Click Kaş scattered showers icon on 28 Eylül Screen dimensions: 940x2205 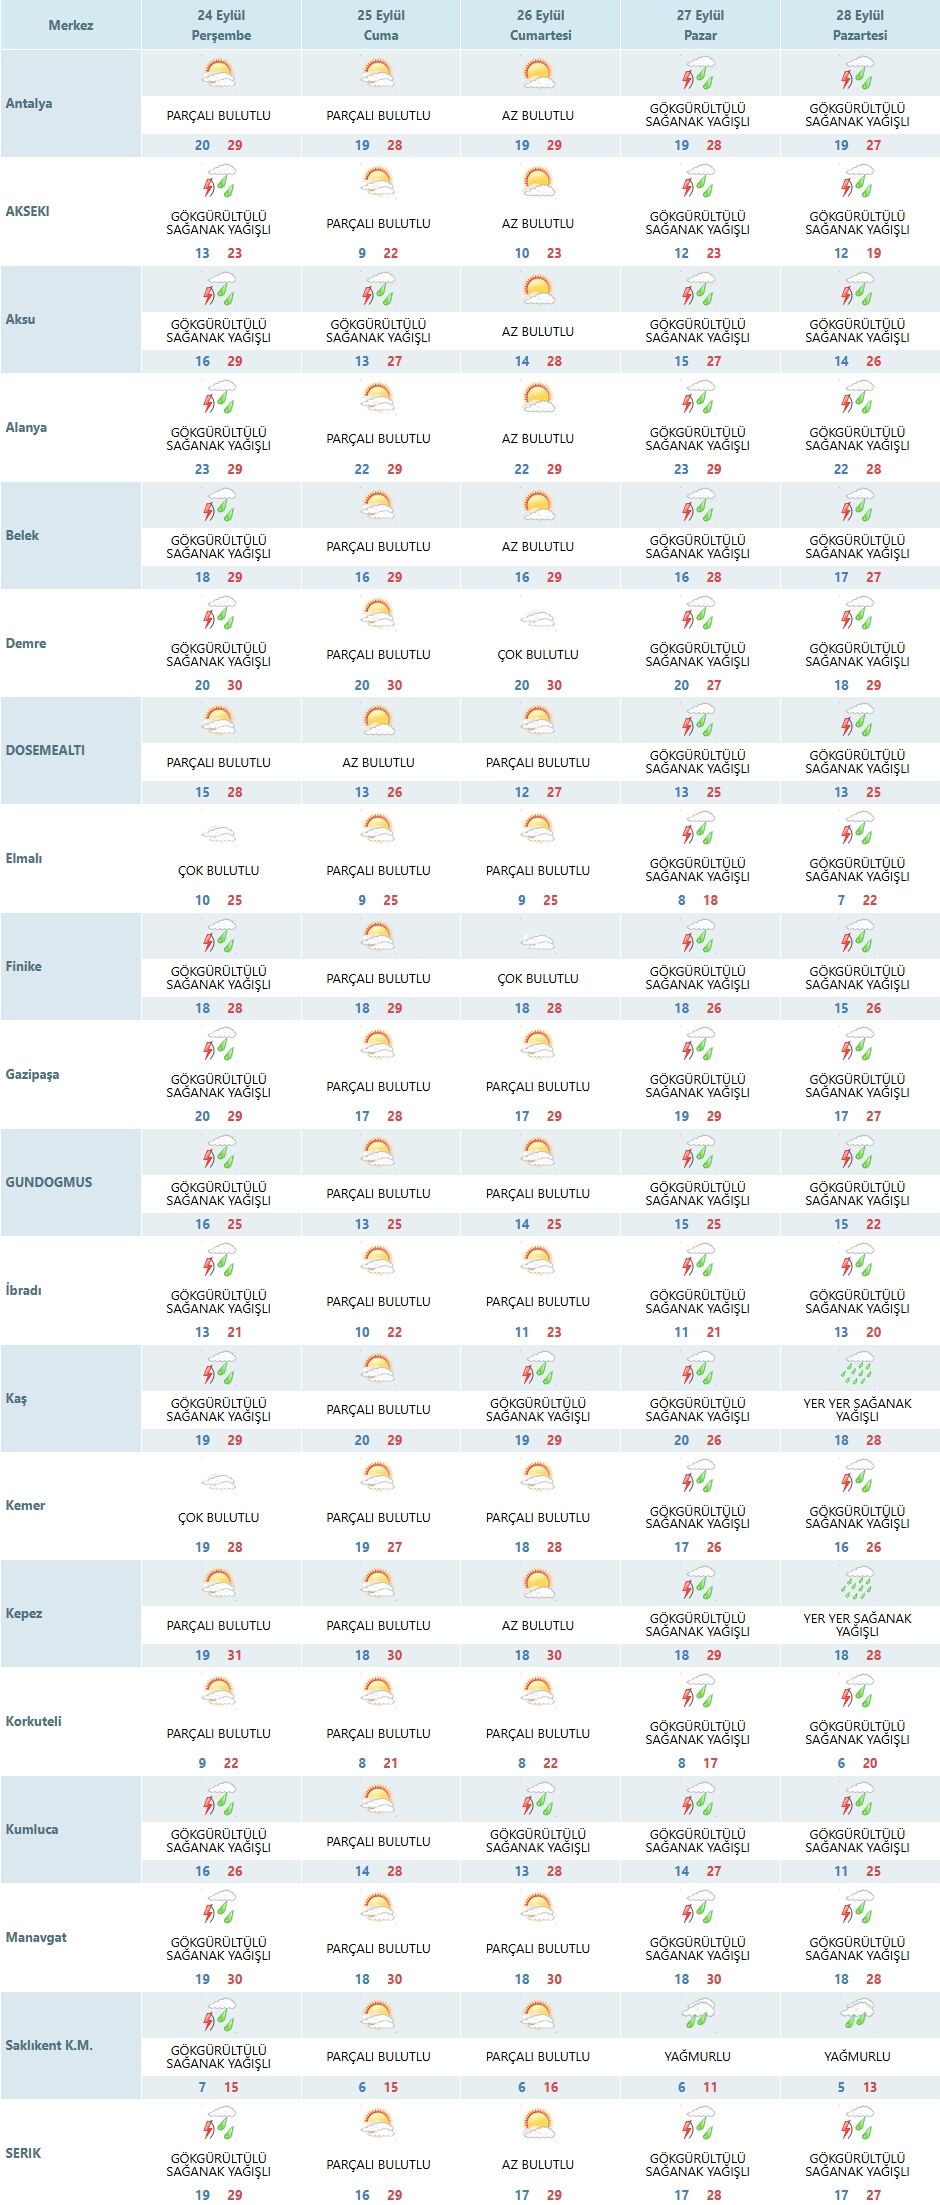pos(858,1368)
